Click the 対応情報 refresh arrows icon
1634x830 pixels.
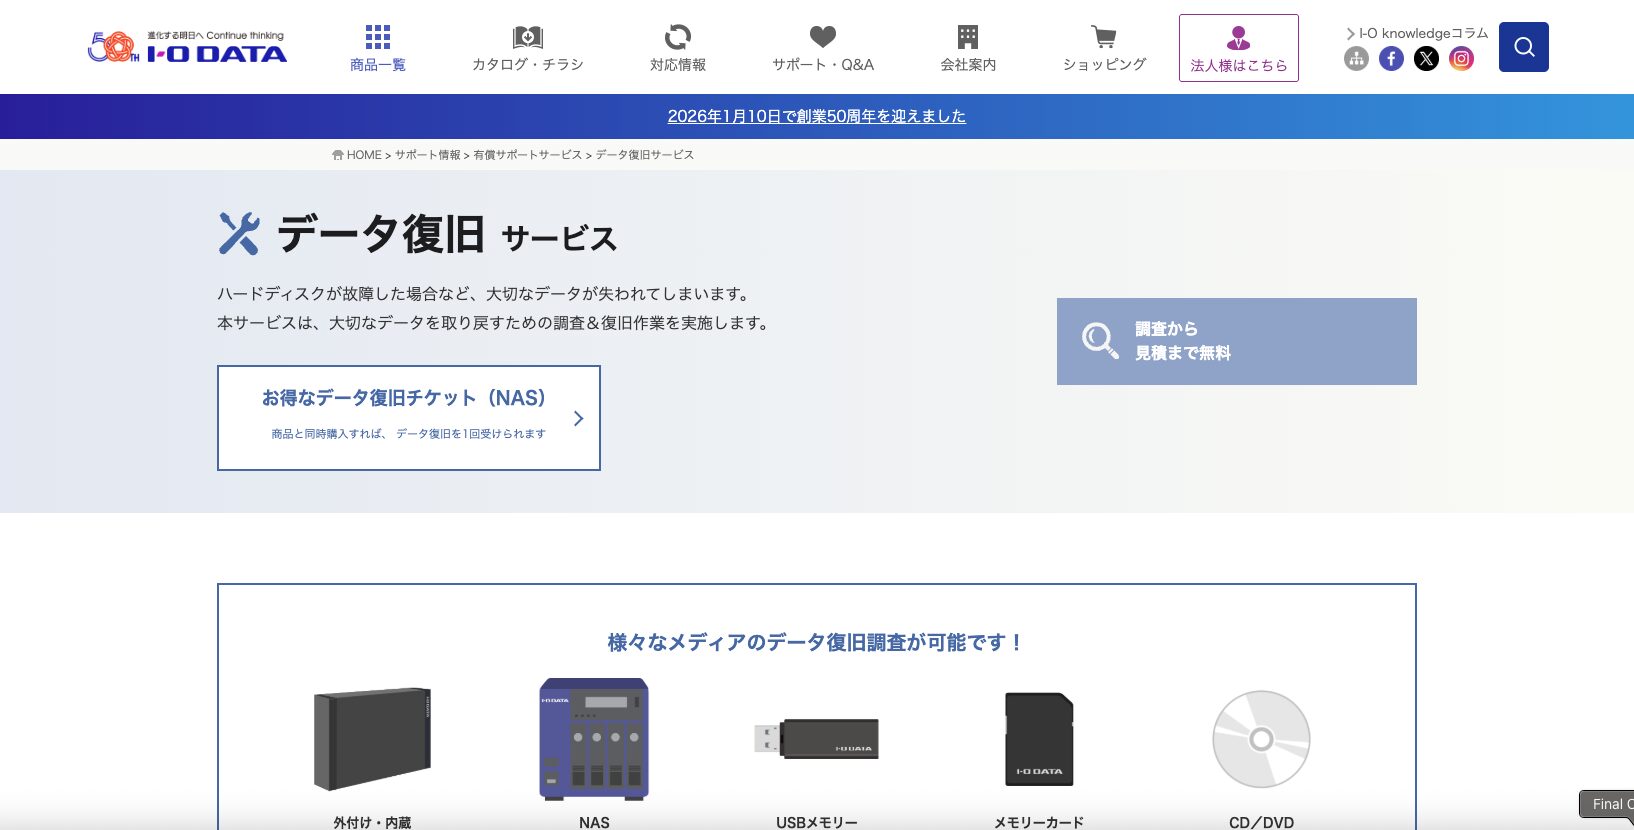click(x=678, y=37)
